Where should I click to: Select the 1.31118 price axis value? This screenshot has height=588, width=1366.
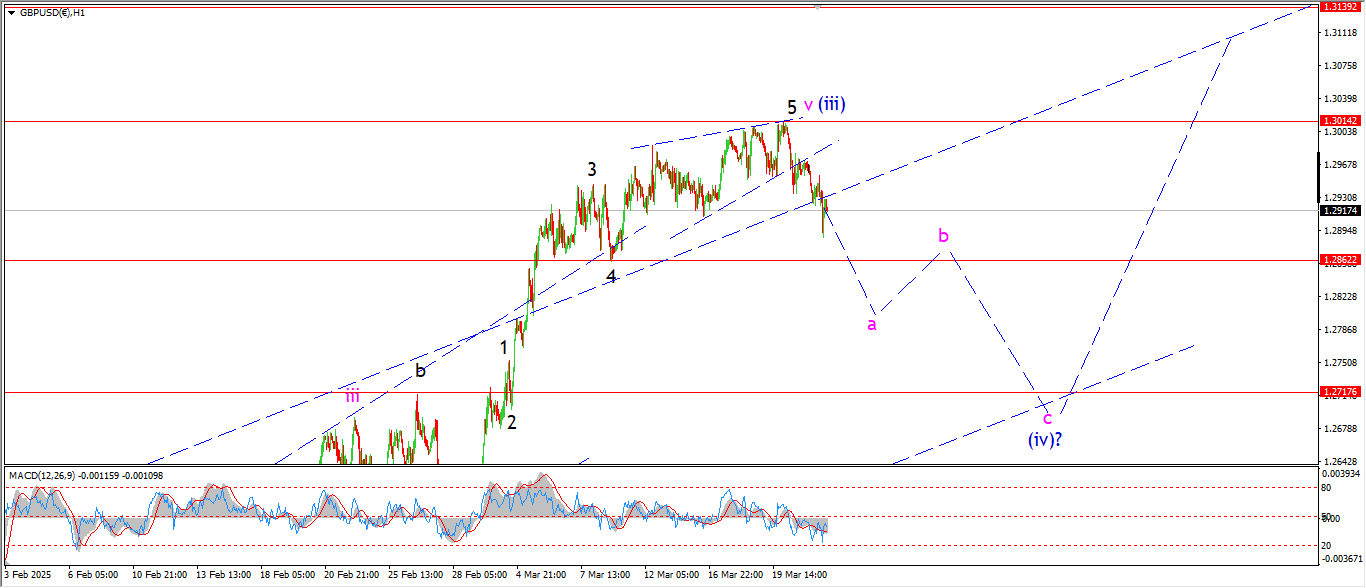[1338, 33]
